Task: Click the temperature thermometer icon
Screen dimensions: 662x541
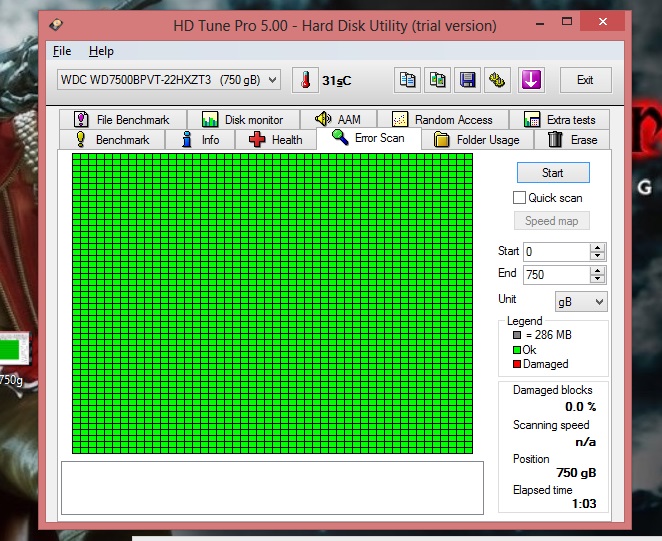Action: pyautogui.click(x=304, y=80)
